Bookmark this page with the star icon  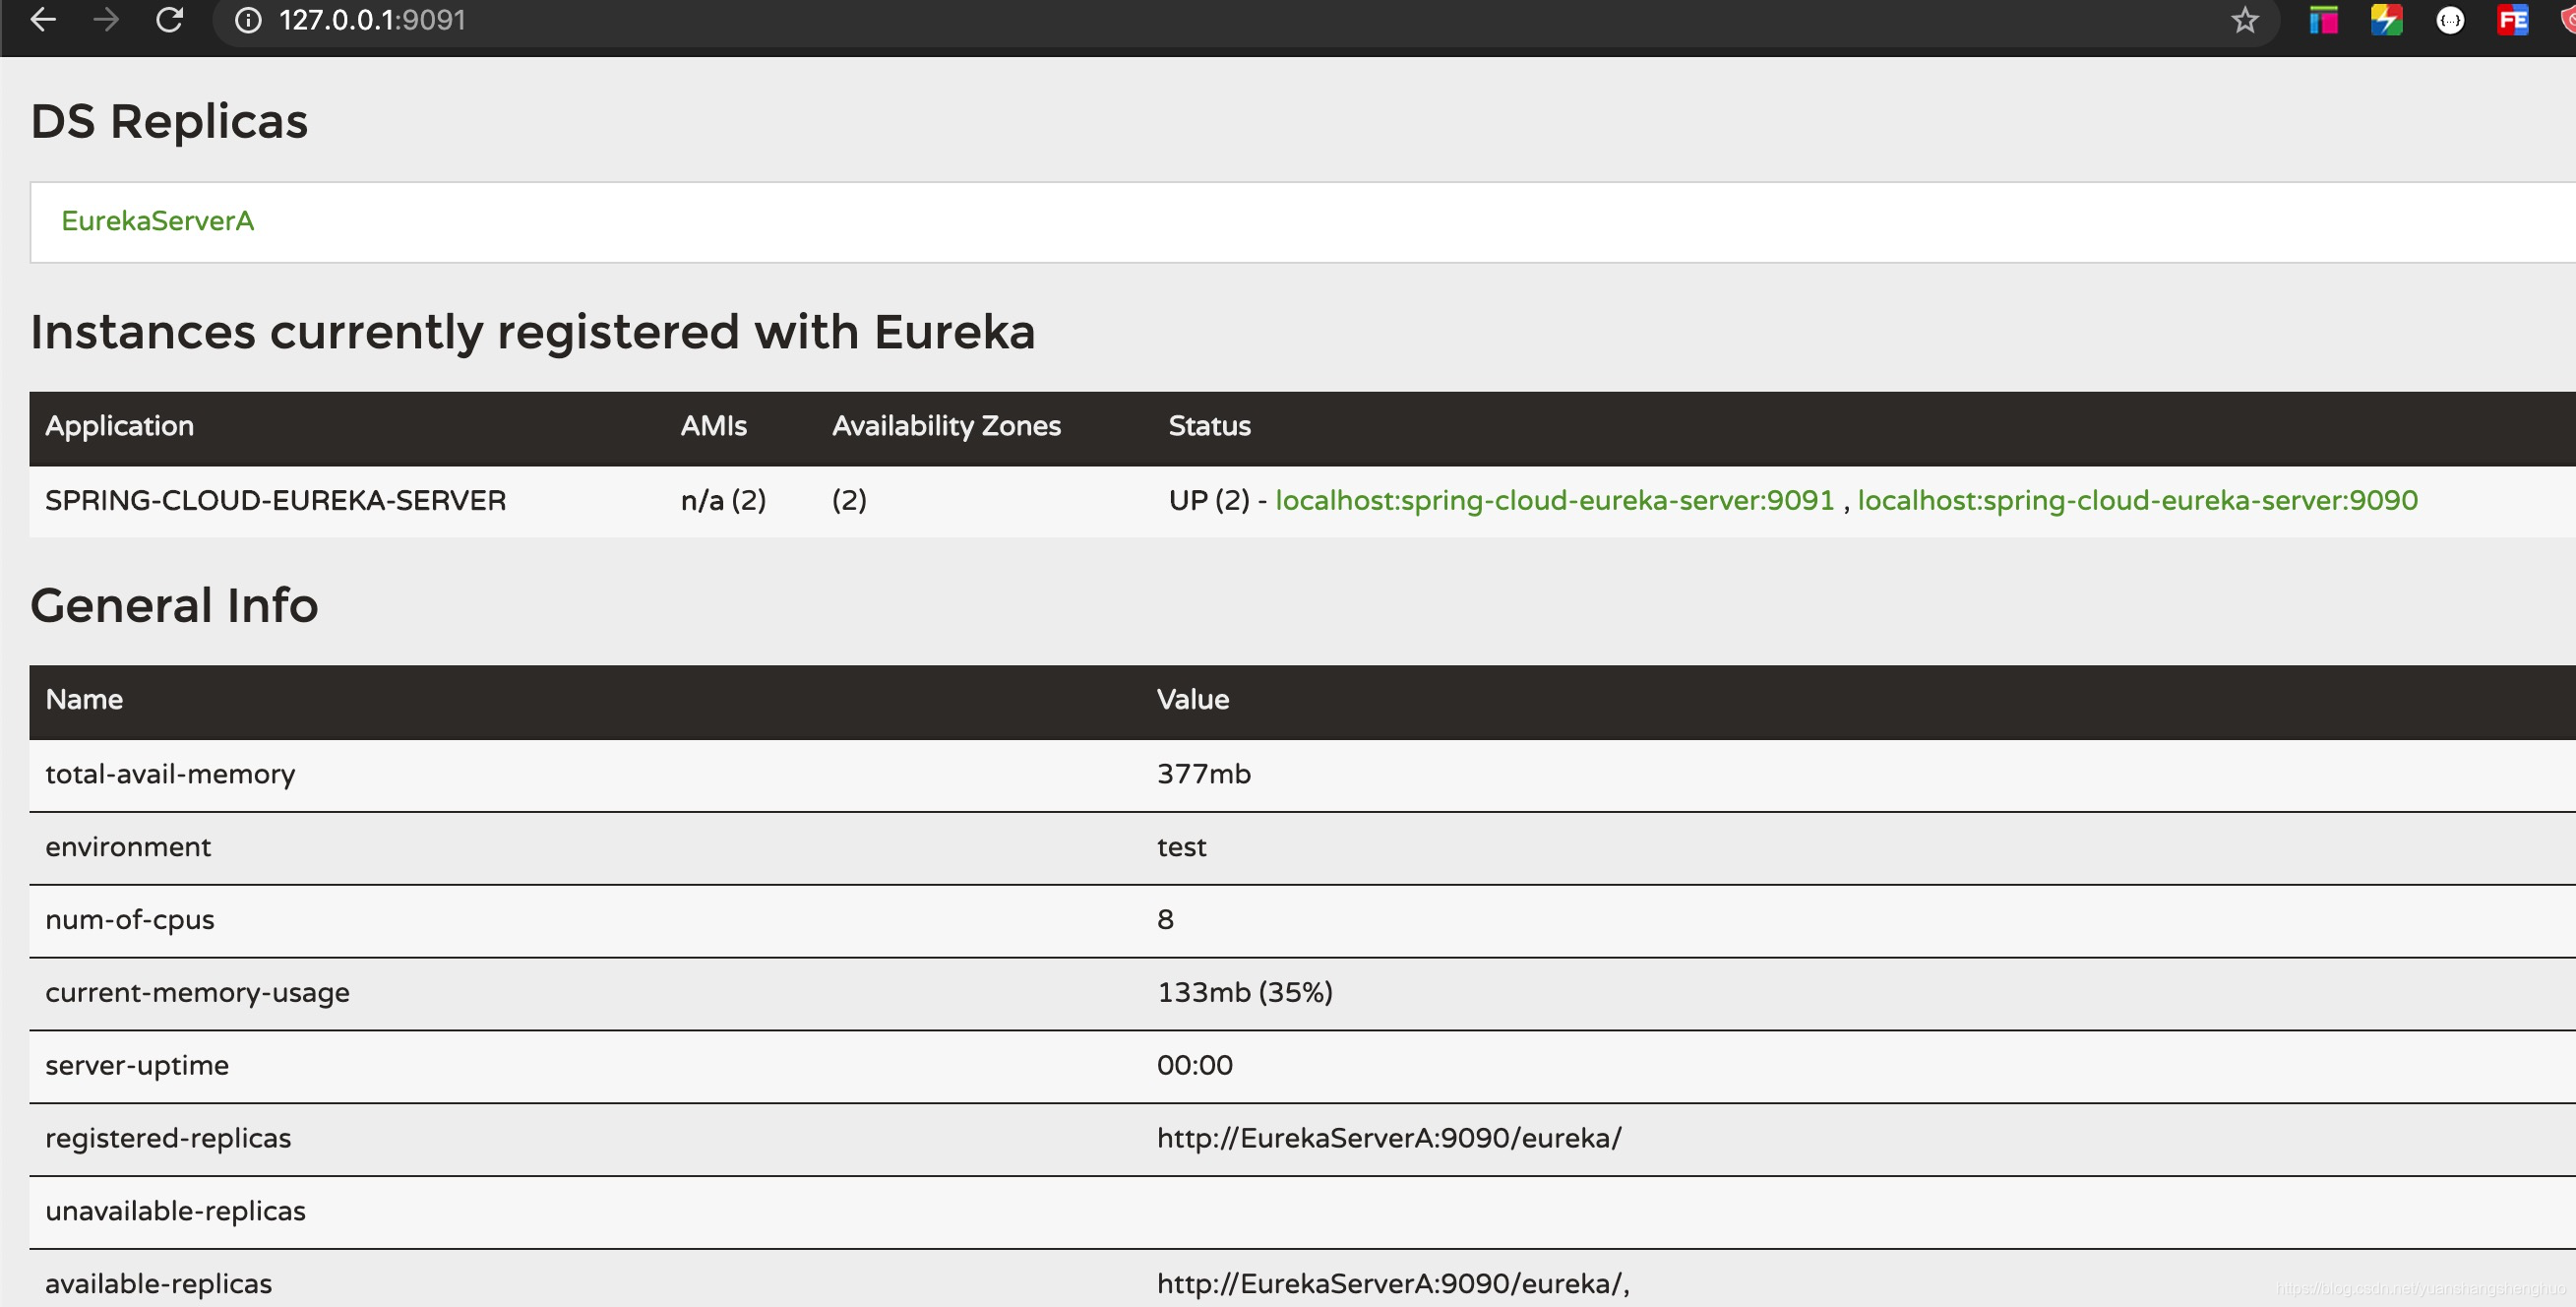pyautogui.click(x=2245, y=20)
